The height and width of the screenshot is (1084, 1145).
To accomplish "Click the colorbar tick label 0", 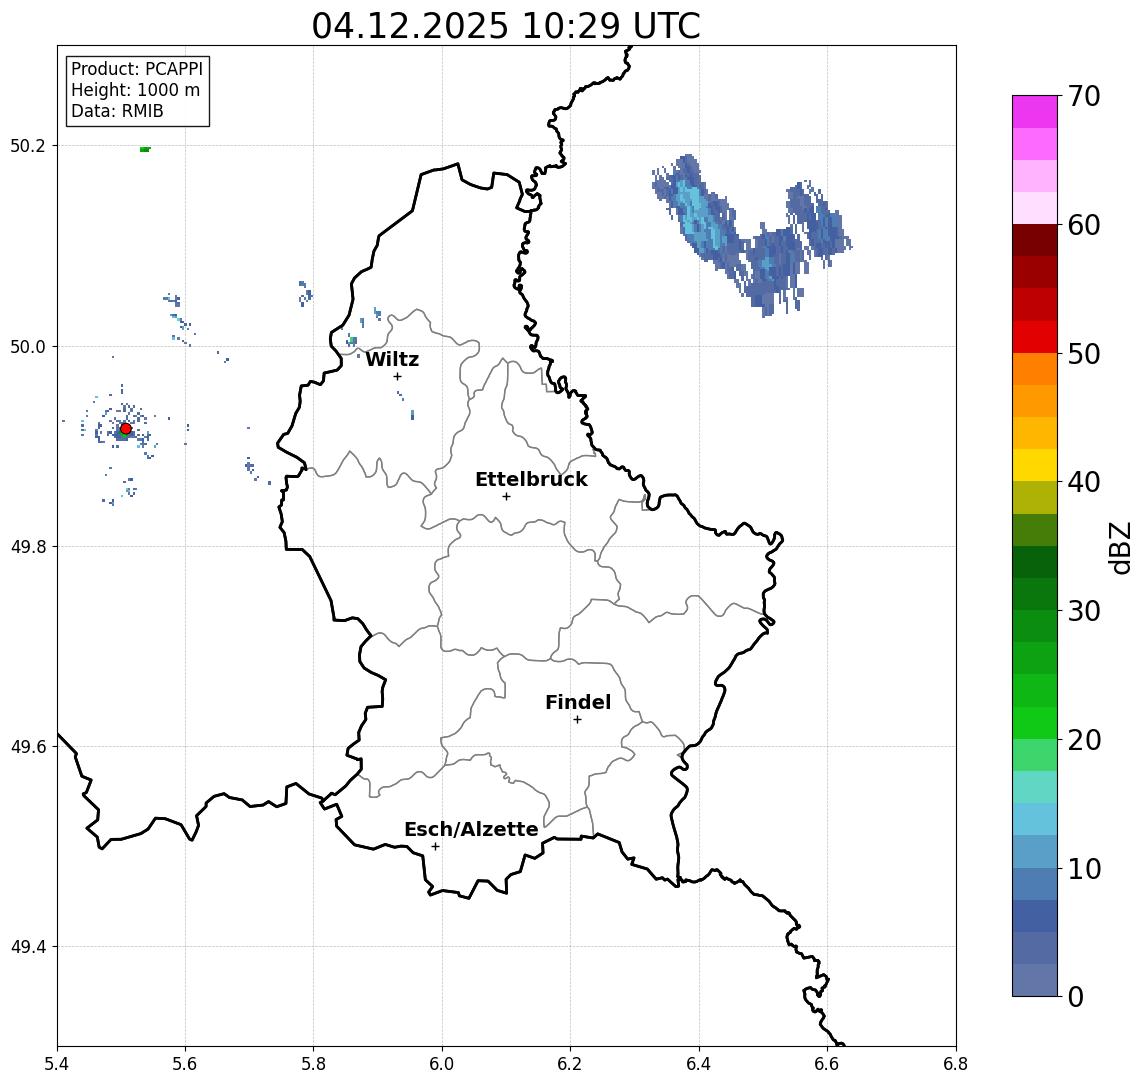I will click(1076, 996).
